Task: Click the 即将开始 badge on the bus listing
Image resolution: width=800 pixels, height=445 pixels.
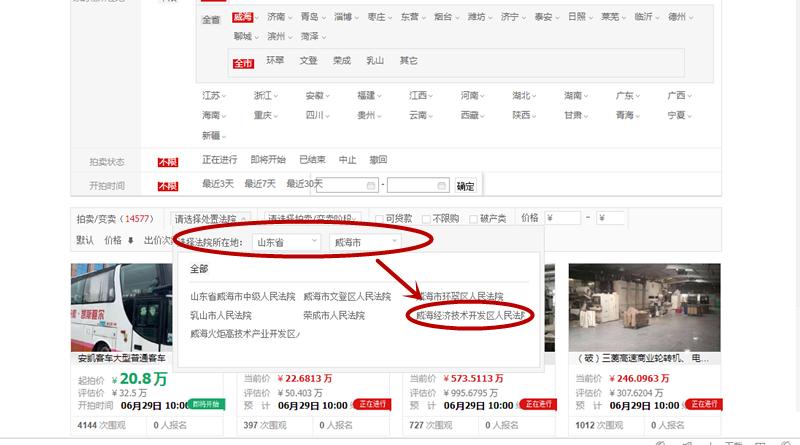Action: pos(207,404)
